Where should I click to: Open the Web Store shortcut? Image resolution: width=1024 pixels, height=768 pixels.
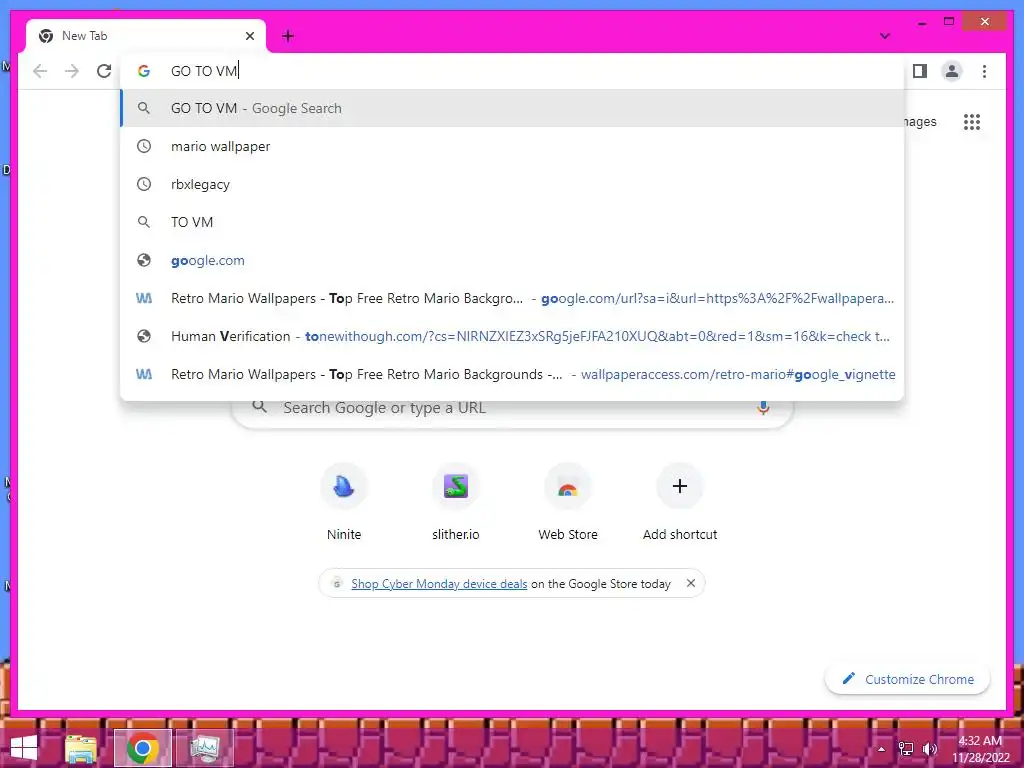coord(568,502)
